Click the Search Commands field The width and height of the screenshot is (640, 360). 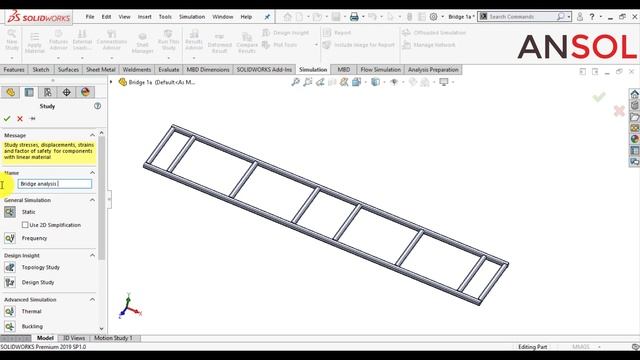click(524, 17)
